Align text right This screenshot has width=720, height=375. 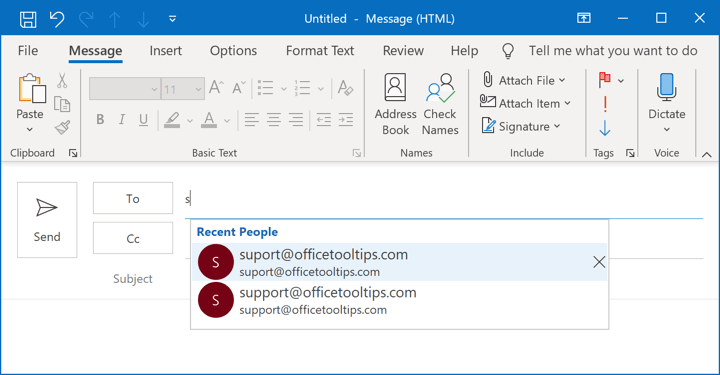[296, 120]
